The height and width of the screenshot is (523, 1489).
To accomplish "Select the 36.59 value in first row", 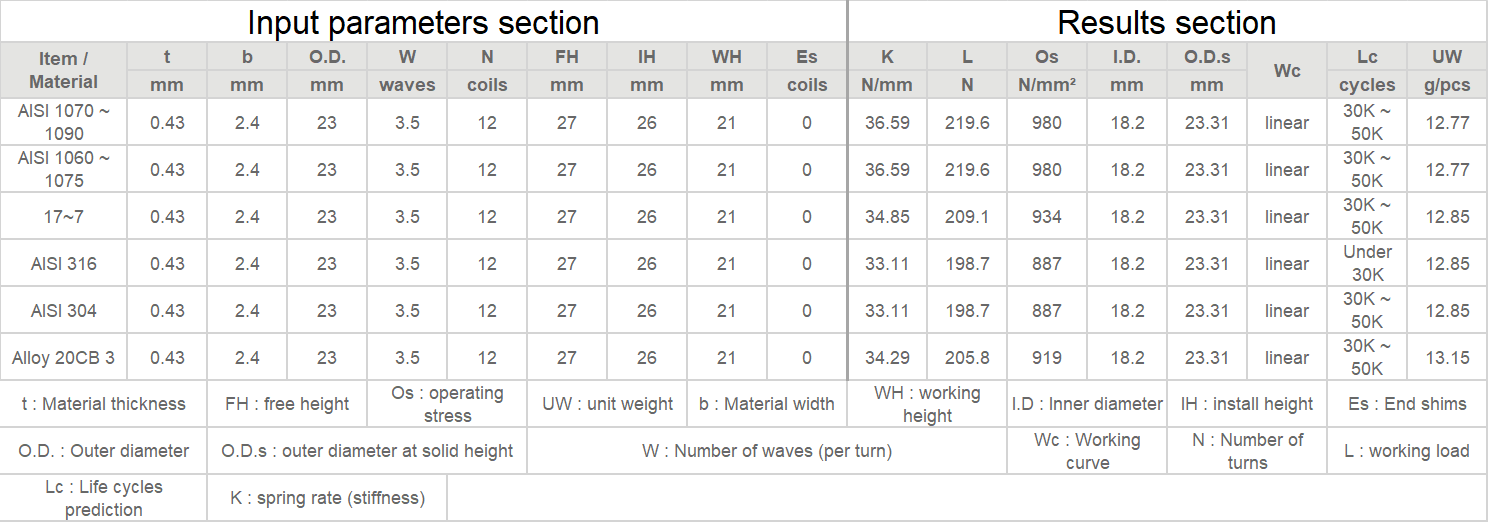I will pyautogui.click(x=887, y=122).
